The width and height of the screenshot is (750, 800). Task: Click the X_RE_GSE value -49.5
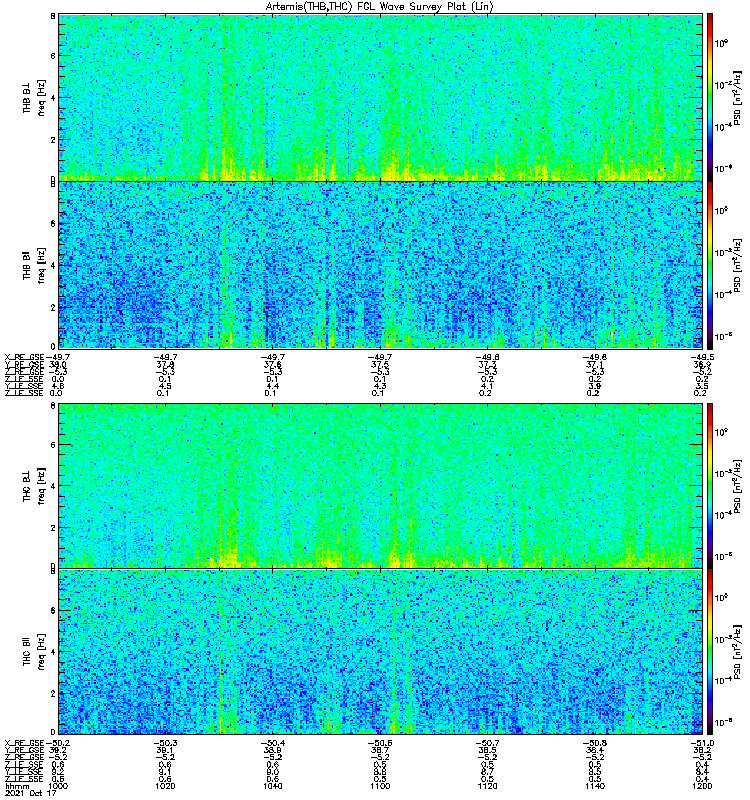(x=702, y=357)
